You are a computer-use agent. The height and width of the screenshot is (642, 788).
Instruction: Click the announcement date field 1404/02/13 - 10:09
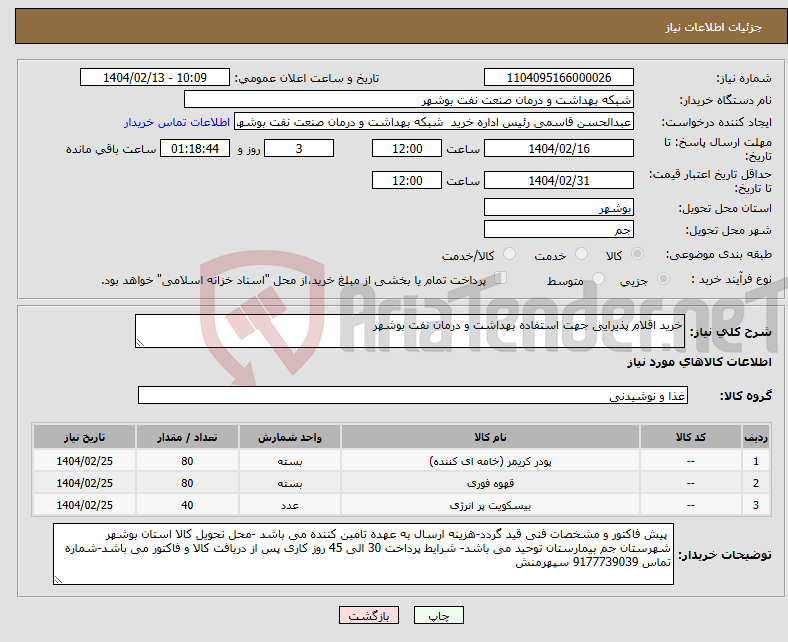click(155, 77)
